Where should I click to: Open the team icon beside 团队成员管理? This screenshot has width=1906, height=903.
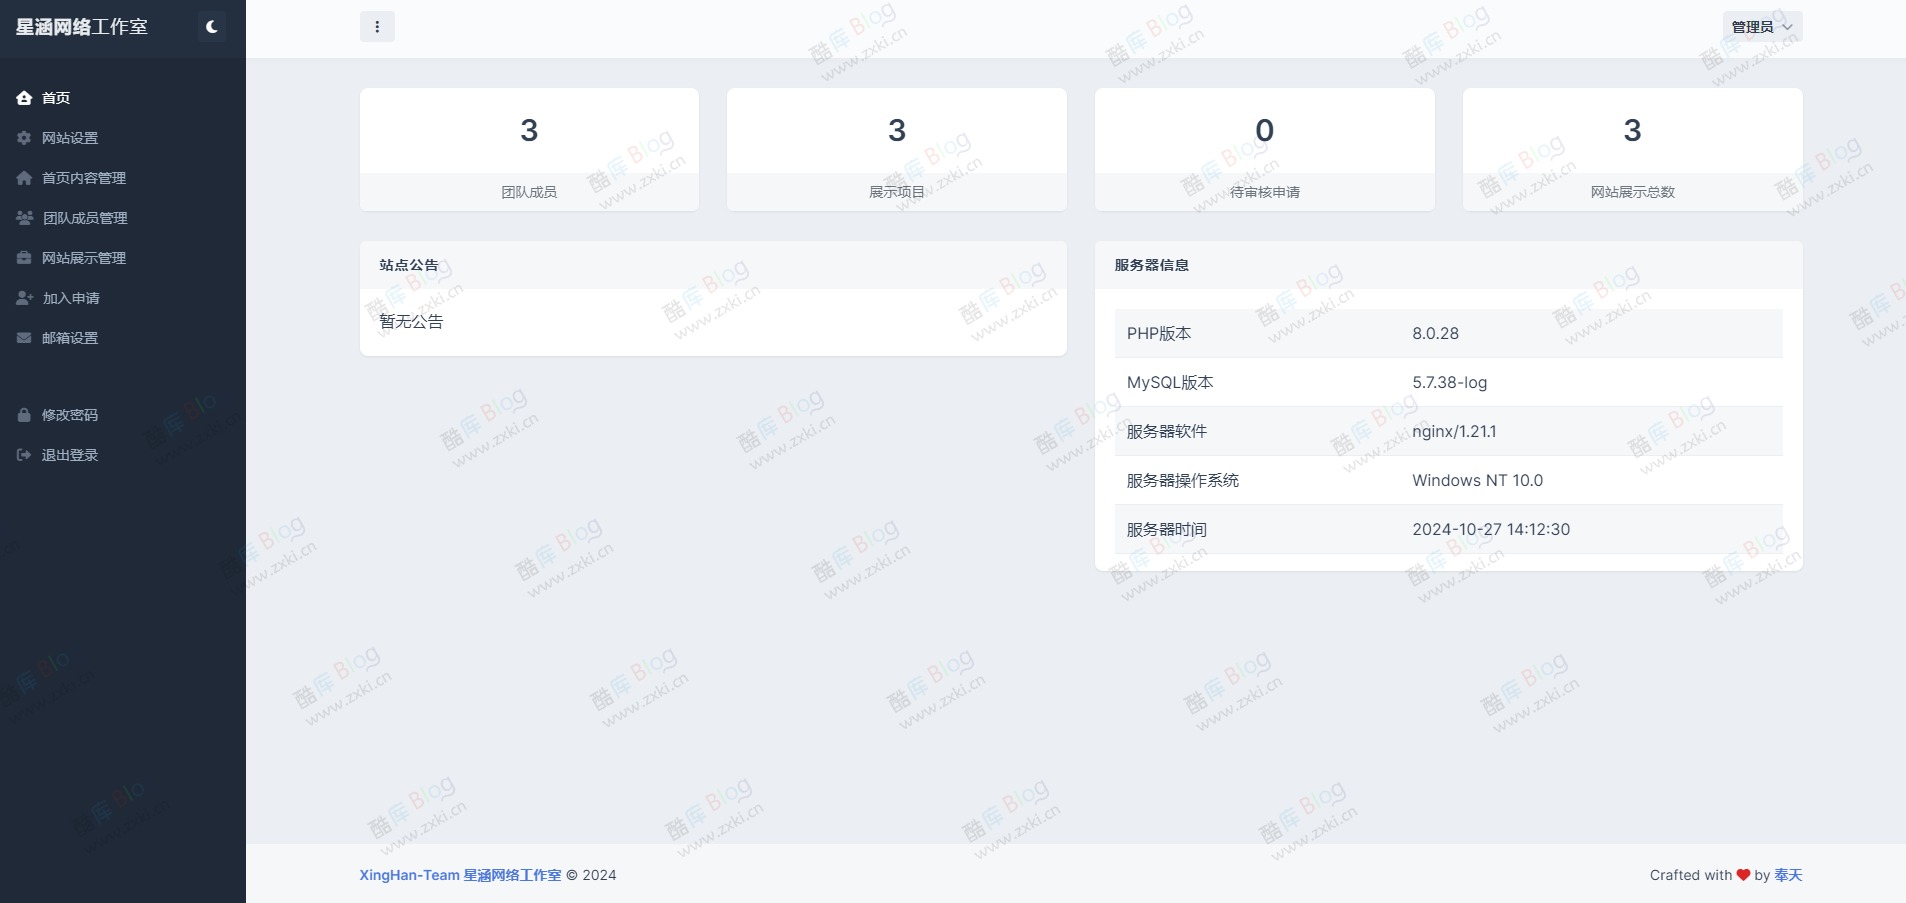click(24, 217)
